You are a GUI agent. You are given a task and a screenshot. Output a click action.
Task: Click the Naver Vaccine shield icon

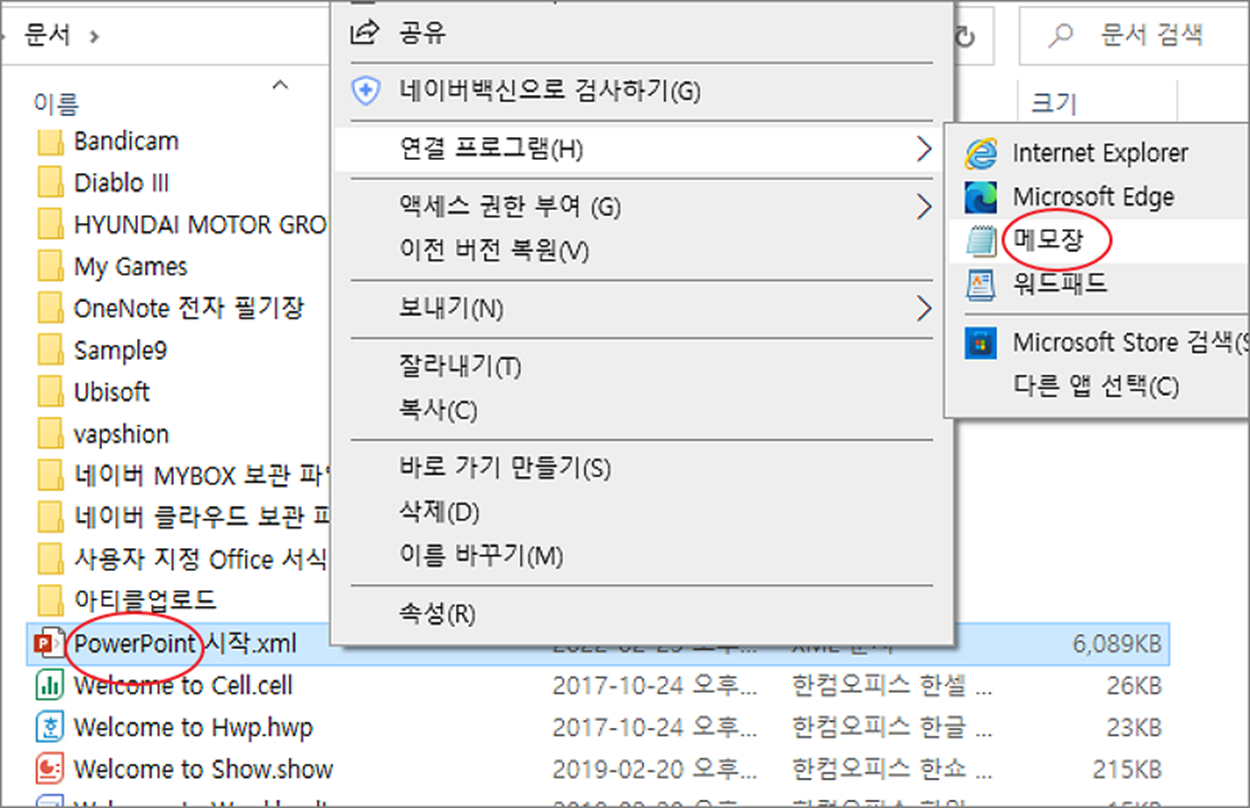[367, 92]
